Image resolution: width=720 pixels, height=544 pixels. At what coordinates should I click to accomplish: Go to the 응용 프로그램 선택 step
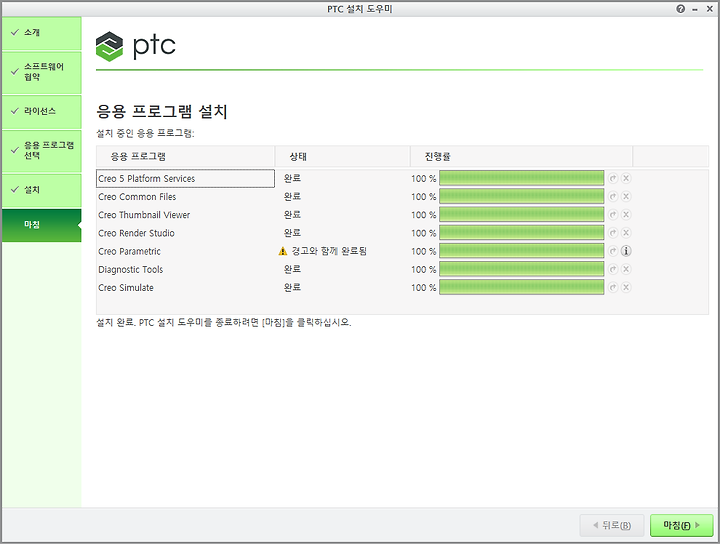pyautogui.click(x=41, y=151)
